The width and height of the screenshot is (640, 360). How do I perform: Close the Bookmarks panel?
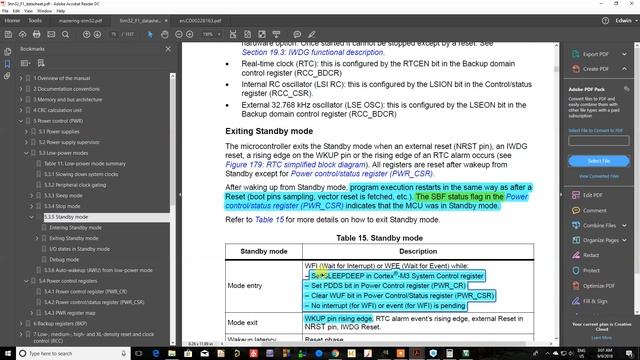tap(168, 49)
